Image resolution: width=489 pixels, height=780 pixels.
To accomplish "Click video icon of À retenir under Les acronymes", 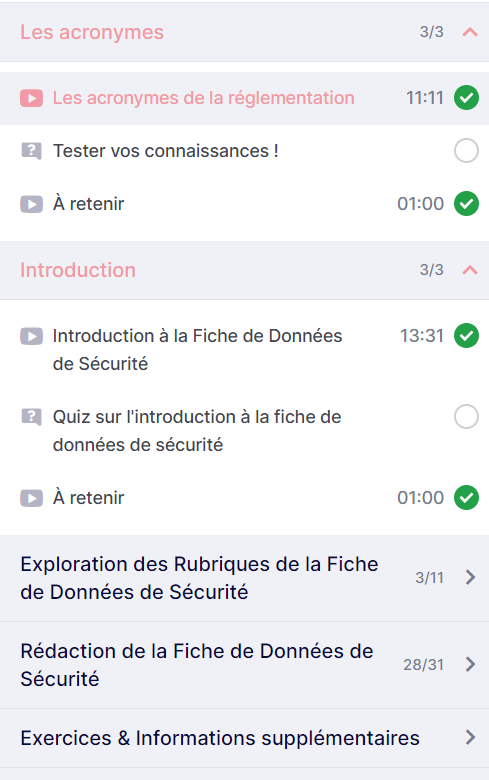I will 31,204.
